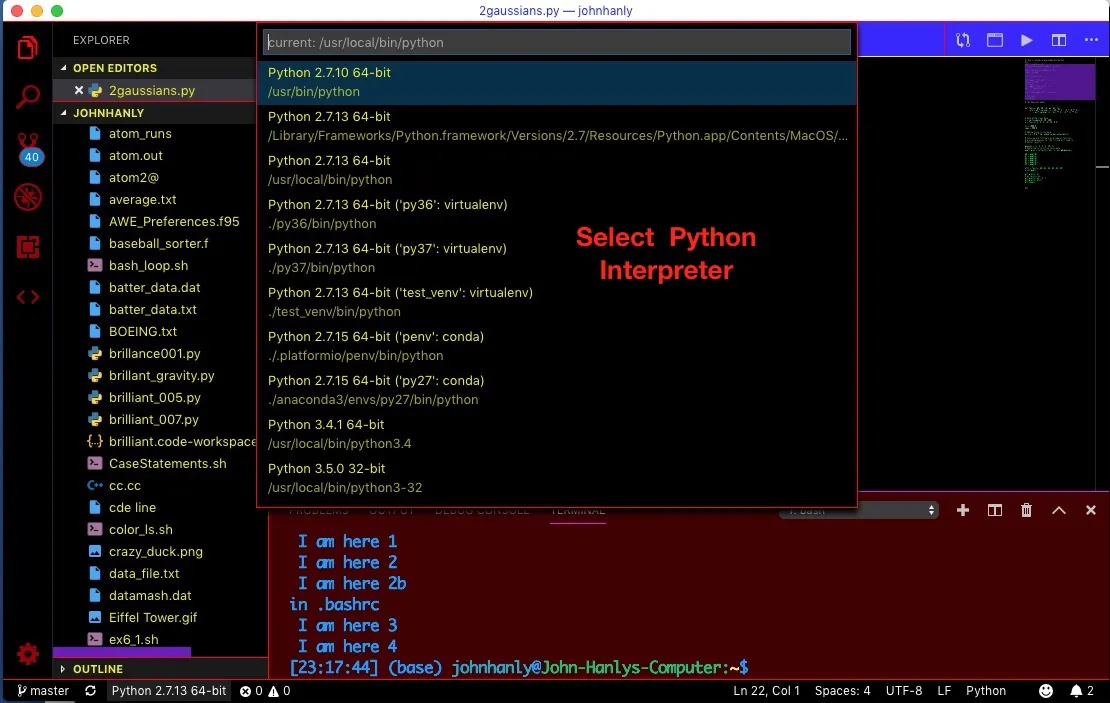Run the Python file with play icon
This screenshot has height=703, width=1110.
(1026, 40)
